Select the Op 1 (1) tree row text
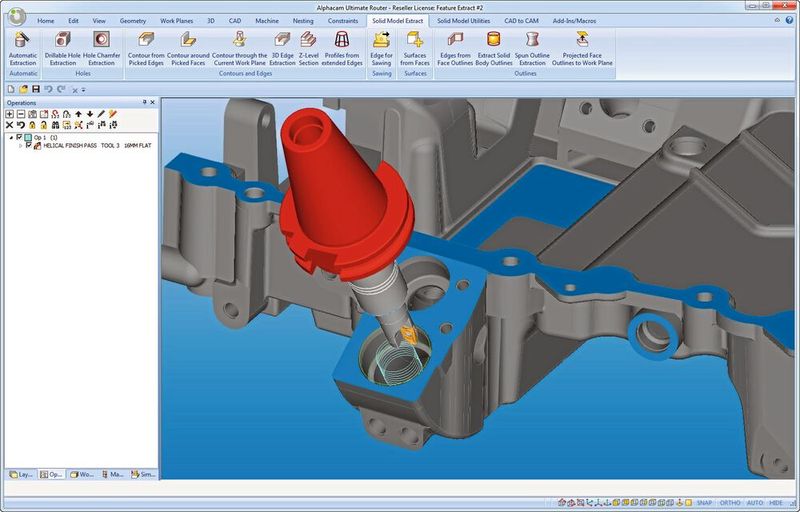This screenshot has height=512, width=800. pyautogui.click(x=45, y=138)
